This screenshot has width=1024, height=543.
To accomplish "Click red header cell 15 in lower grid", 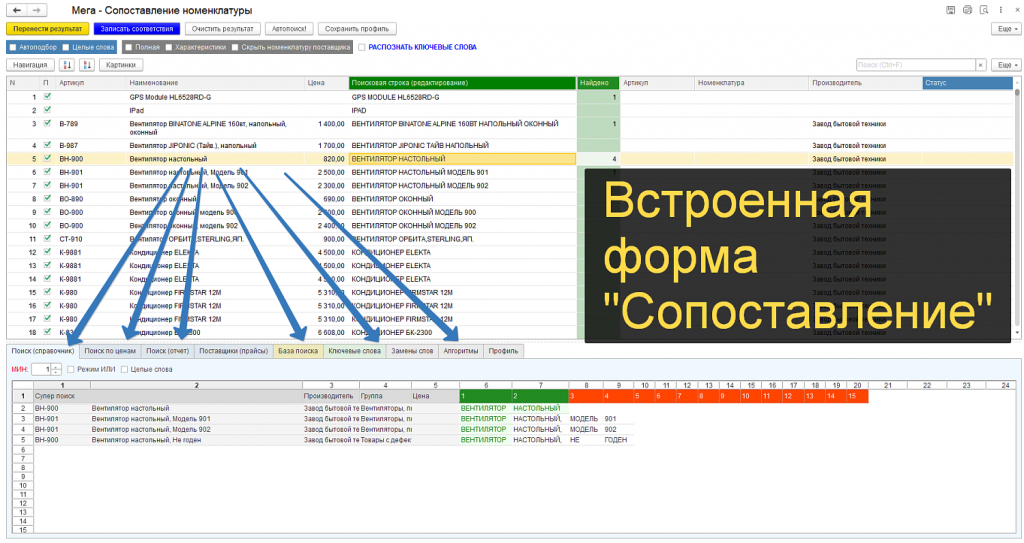I will tap(857, 396).
